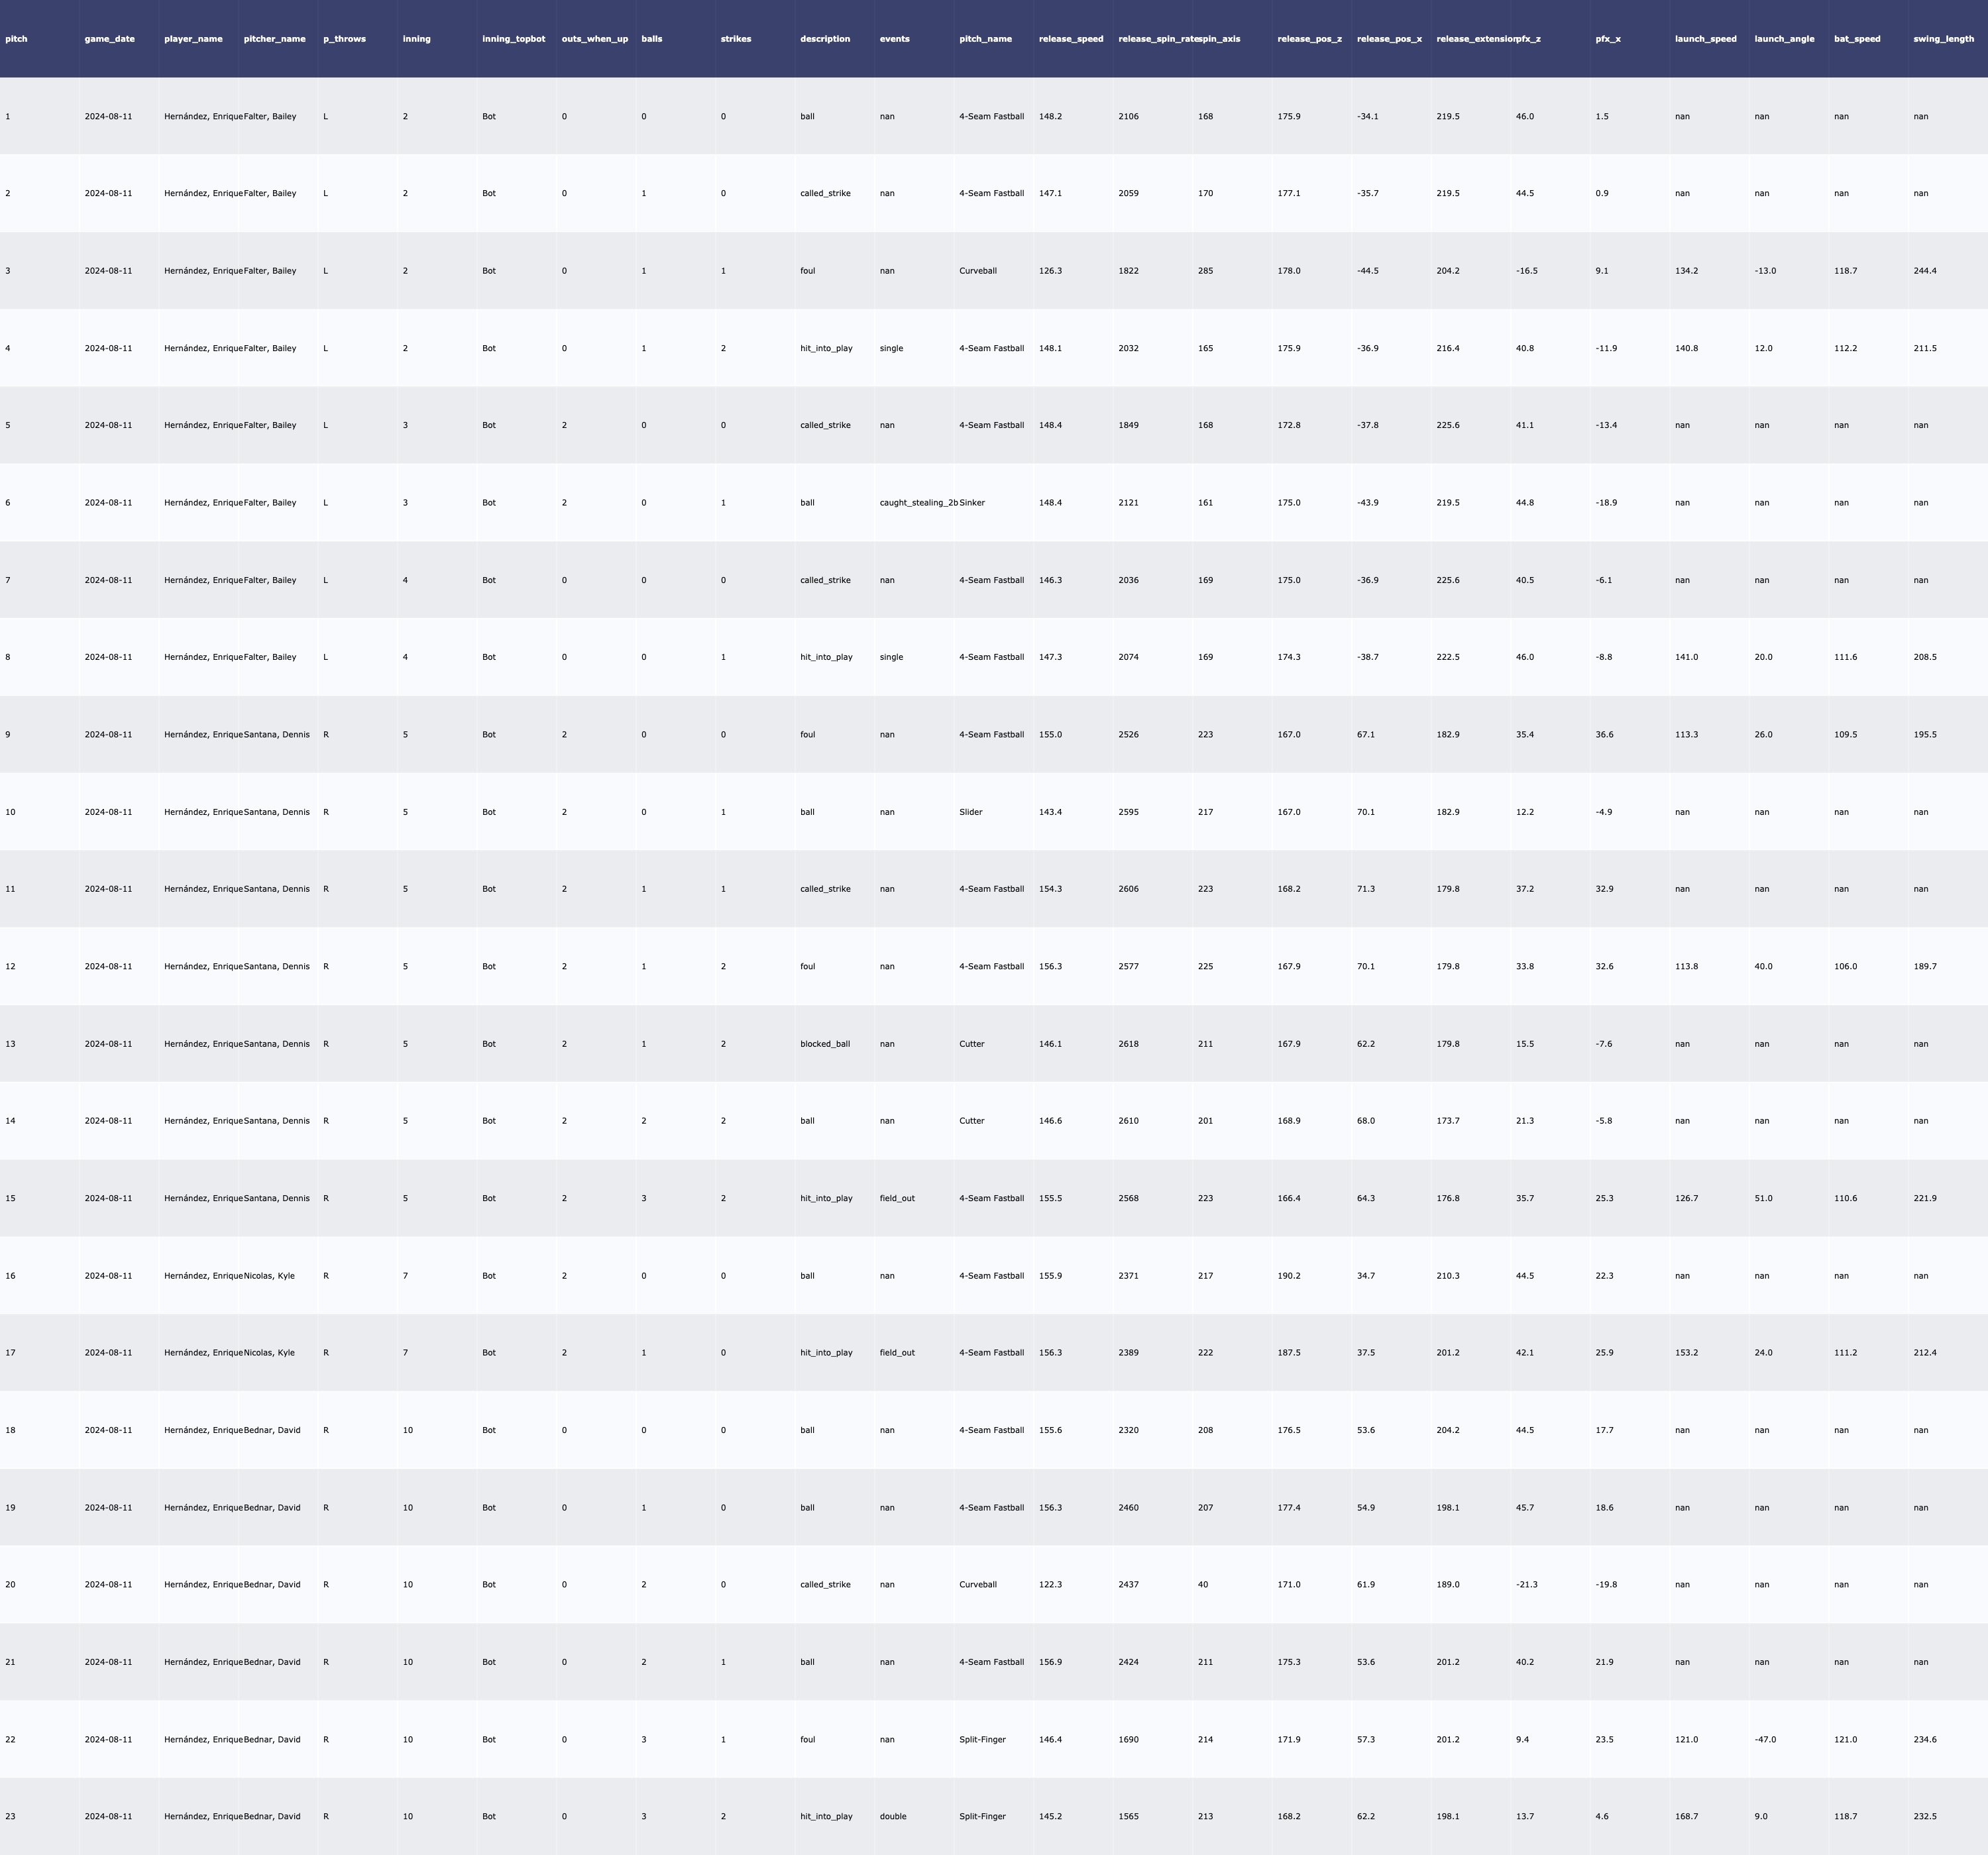Image resolution: width=1988 pixels, height=1855 pixels.
Task: Select launch speed value 168.7
Action: 1686,1816
